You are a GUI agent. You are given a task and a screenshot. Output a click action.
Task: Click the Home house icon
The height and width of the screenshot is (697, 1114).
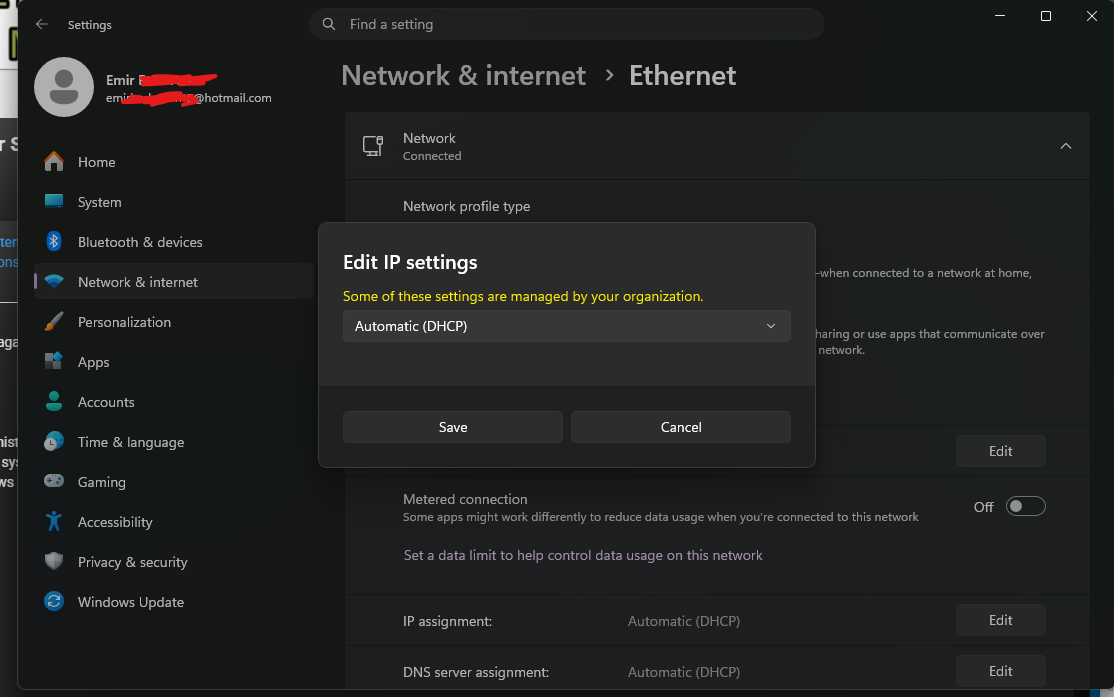54,162
